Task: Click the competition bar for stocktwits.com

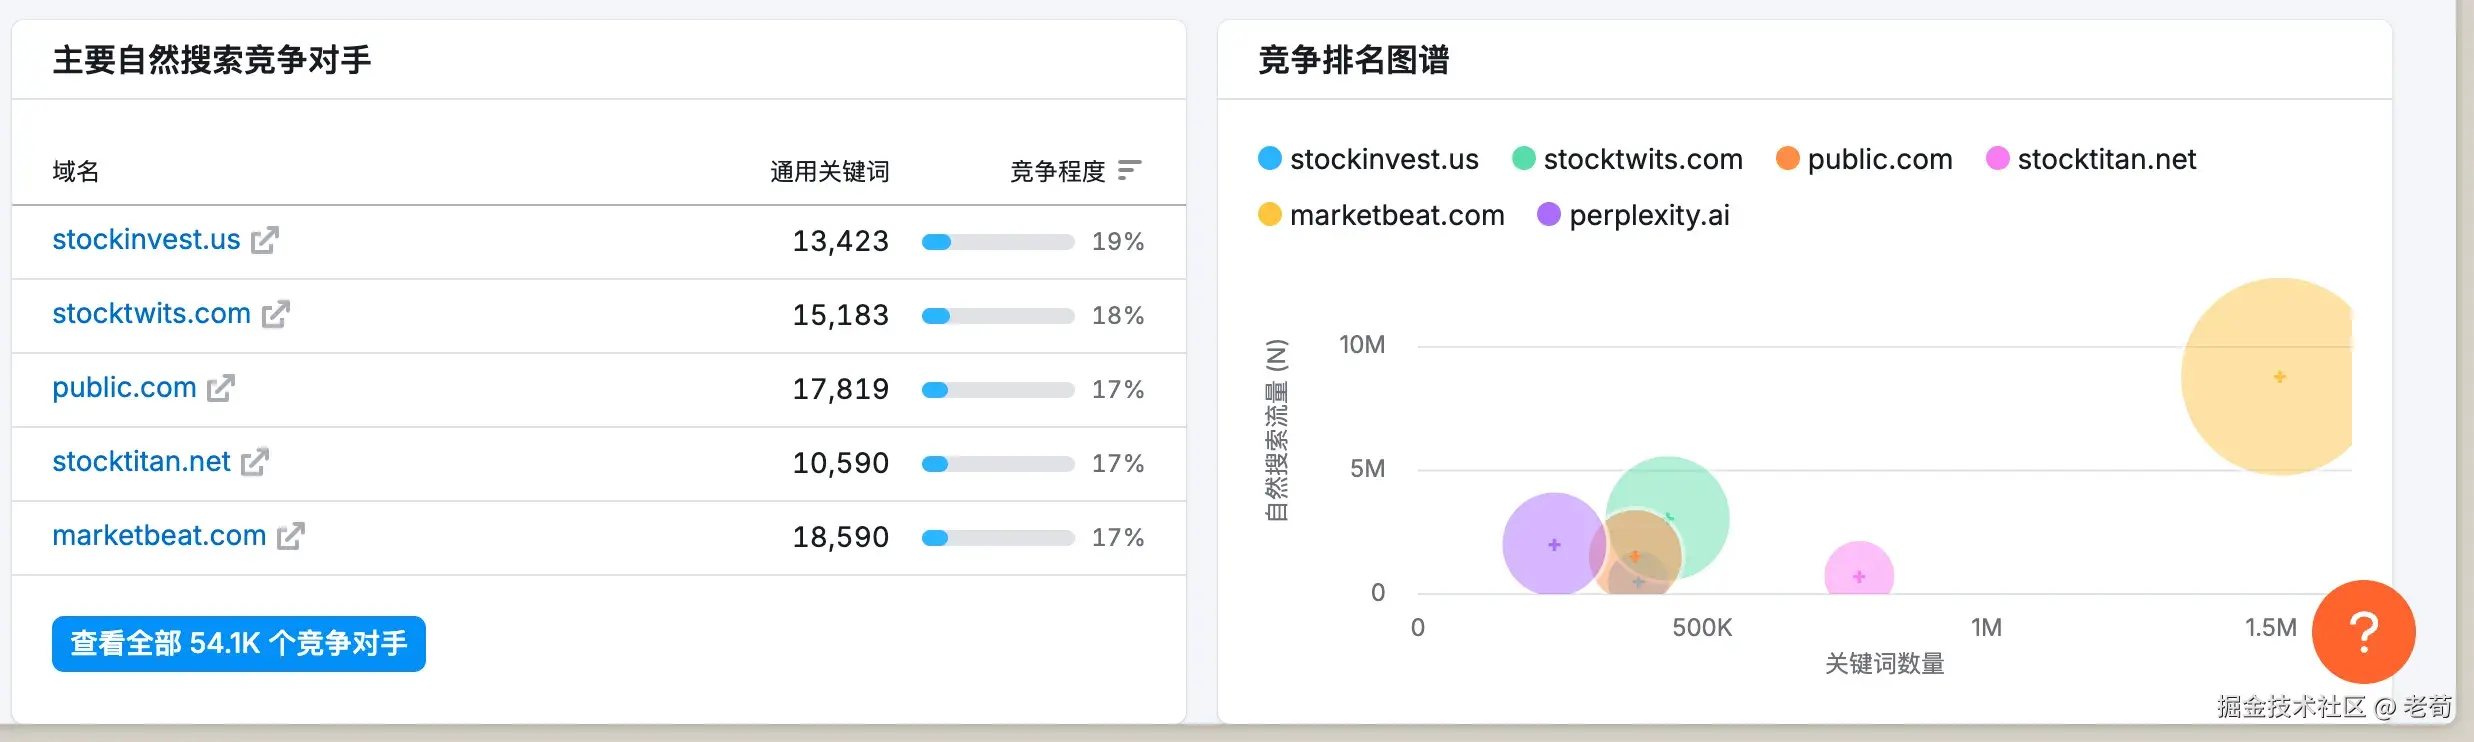Action: (998, 316)
